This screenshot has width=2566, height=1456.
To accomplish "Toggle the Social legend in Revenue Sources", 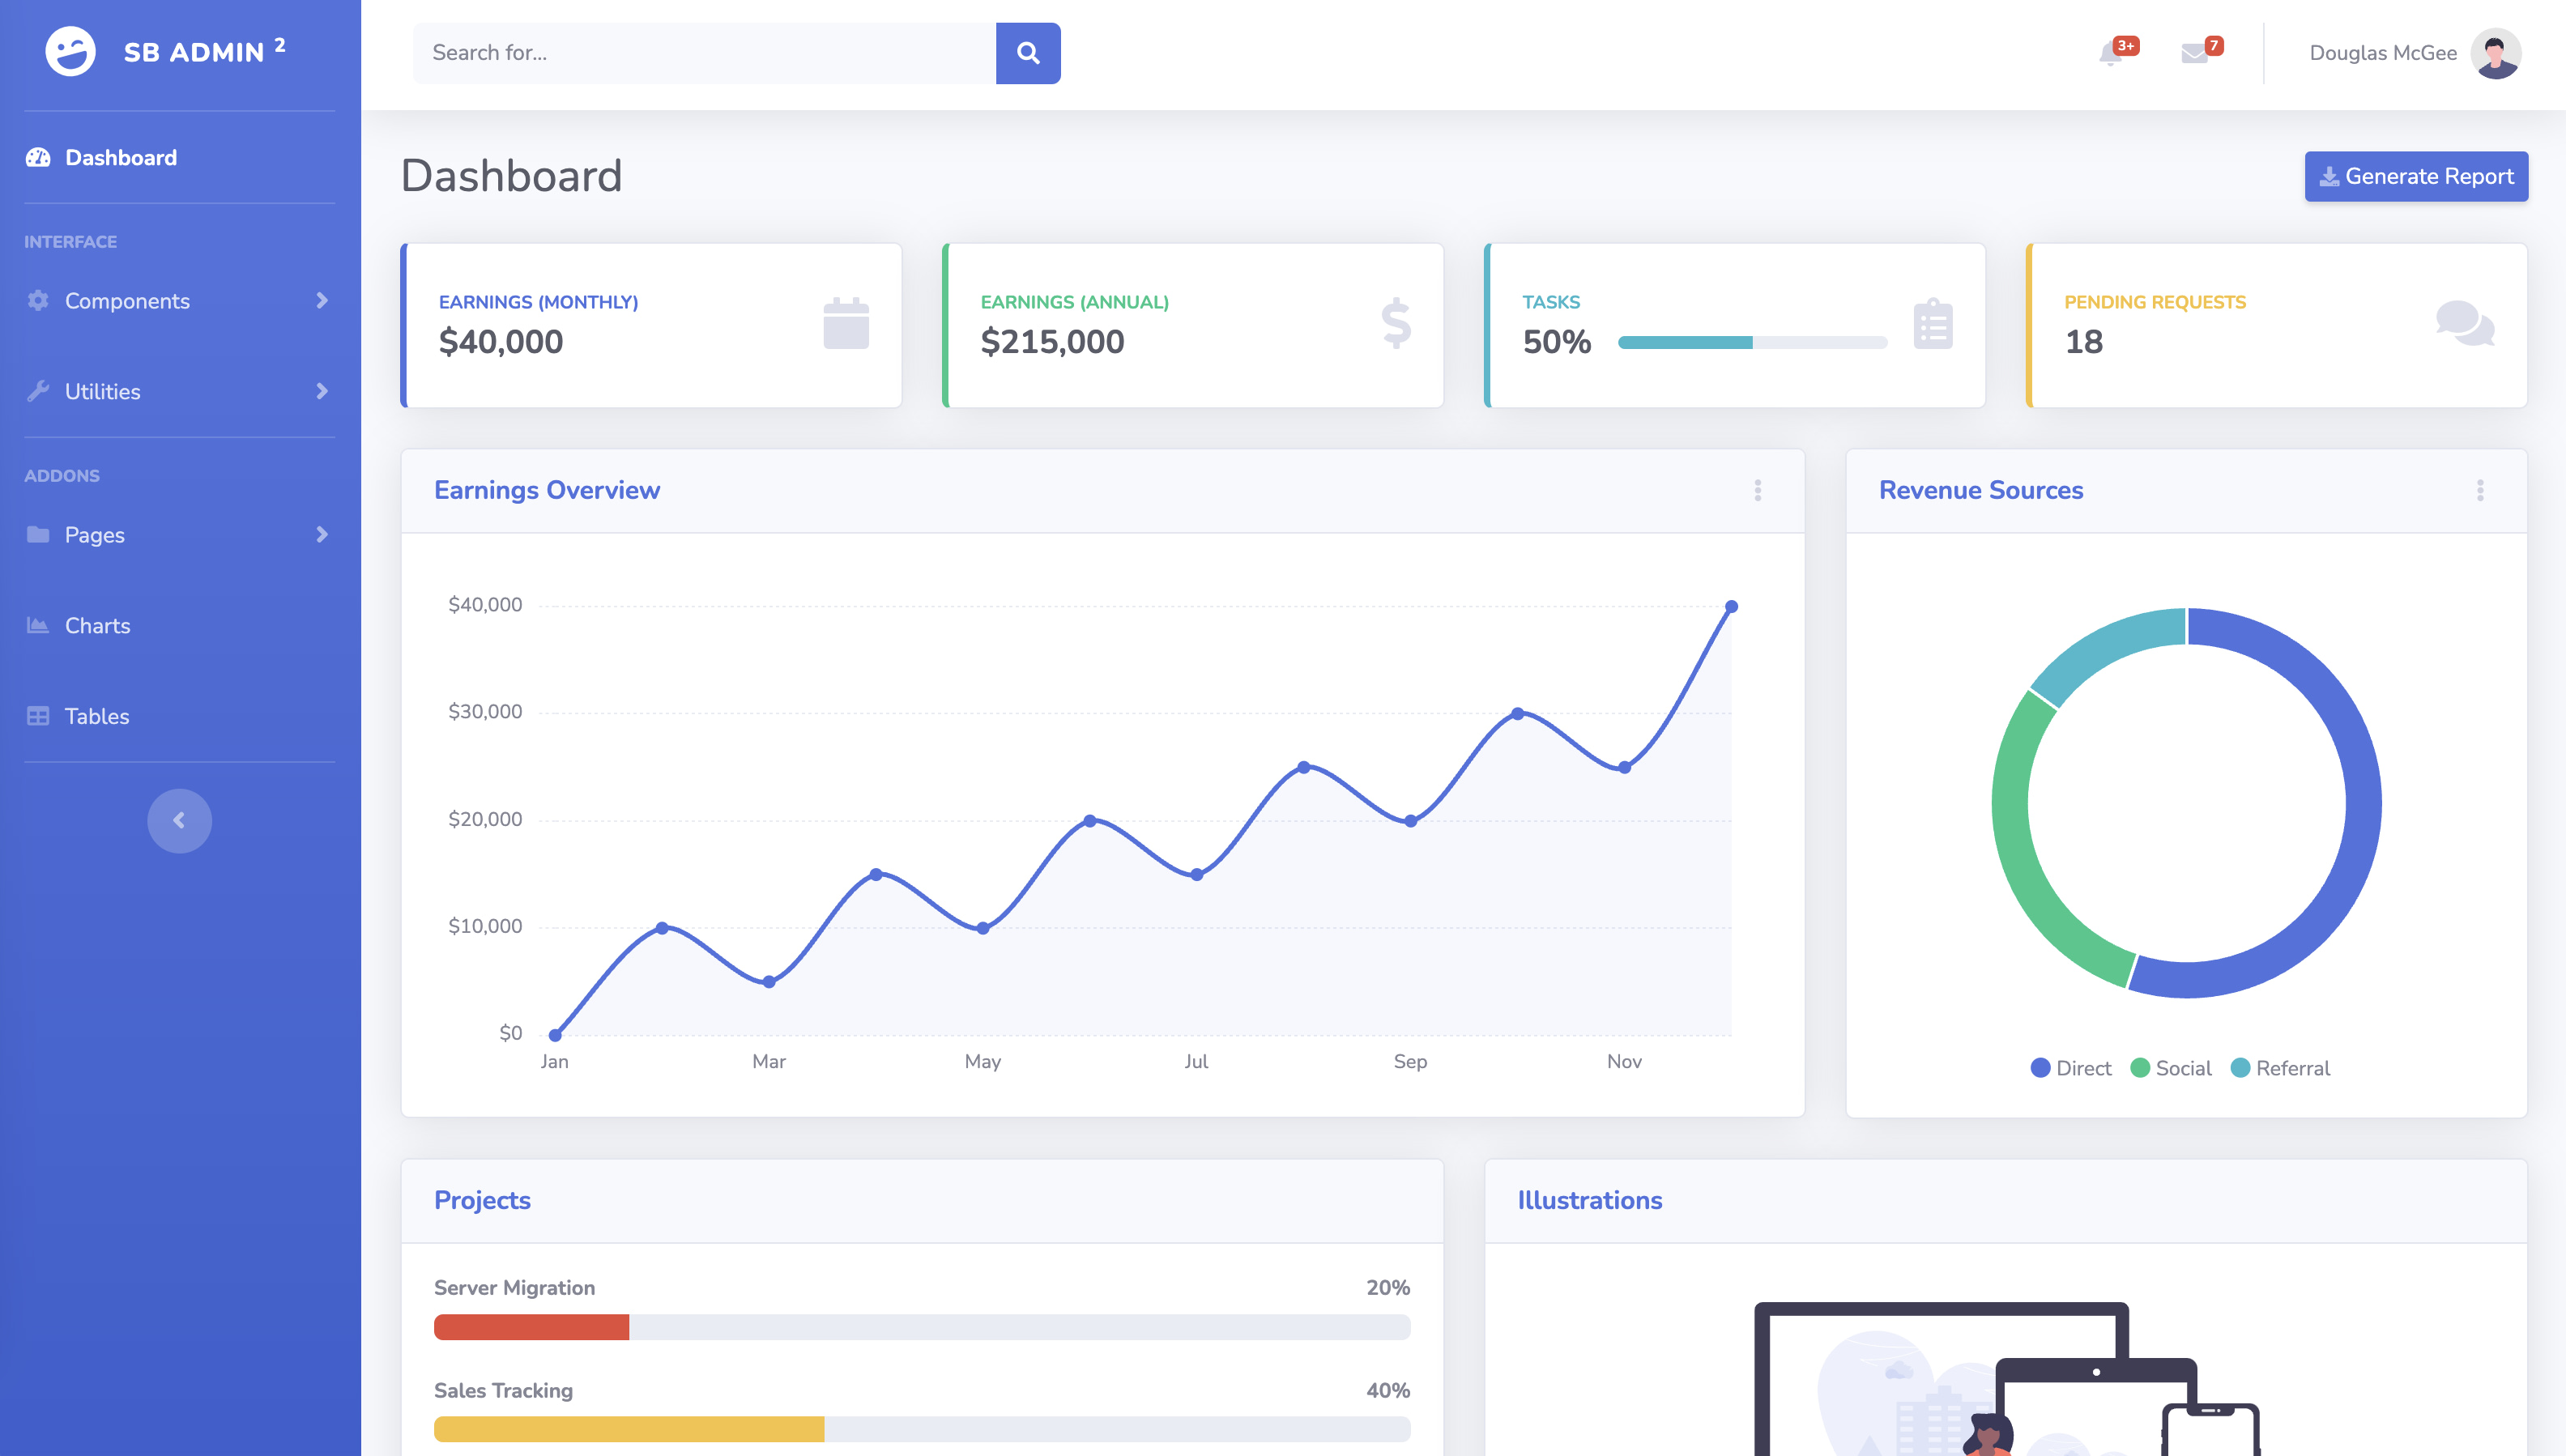I will (2171, 1068).
